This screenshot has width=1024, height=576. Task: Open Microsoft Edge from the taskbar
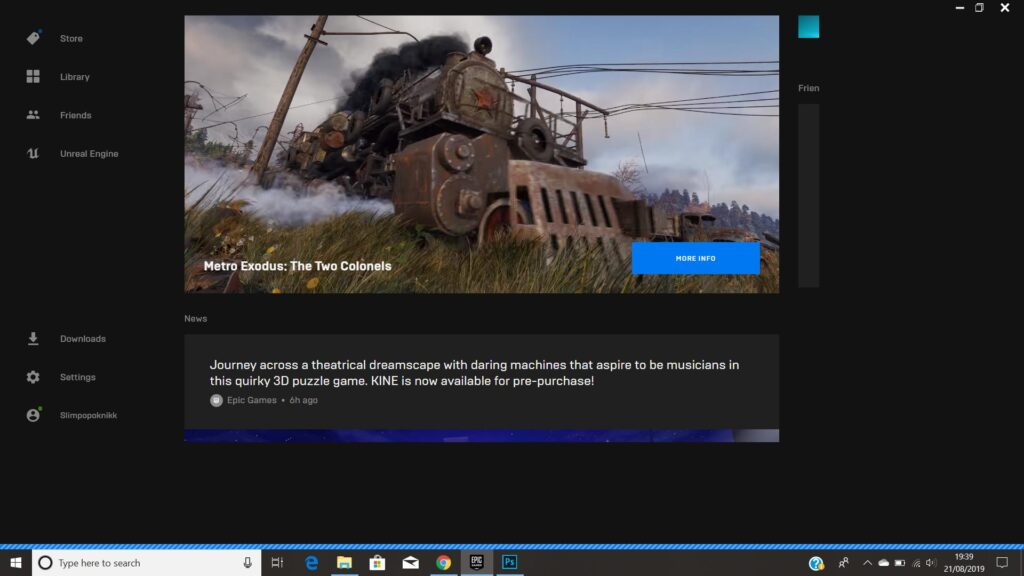coord(312,563)
